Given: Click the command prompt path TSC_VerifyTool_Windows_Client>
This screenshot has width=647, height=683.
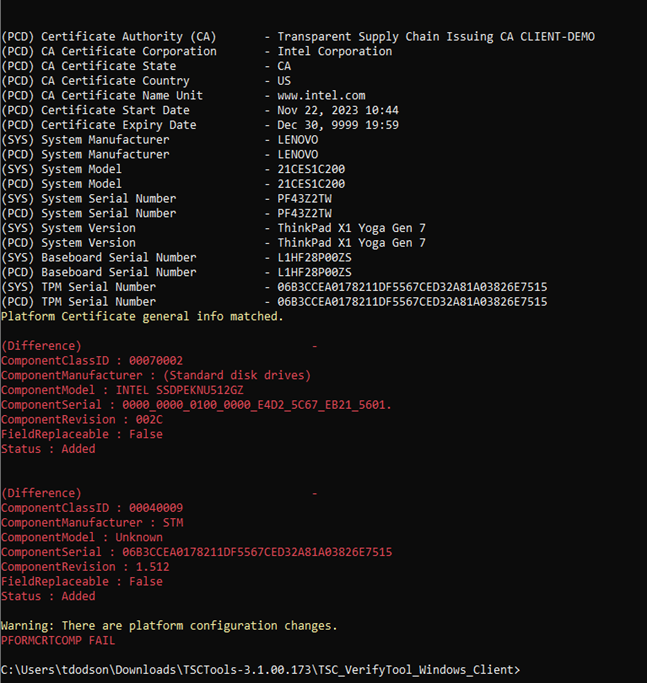Looking at the screenshot, I should click(x=261, y=670).
